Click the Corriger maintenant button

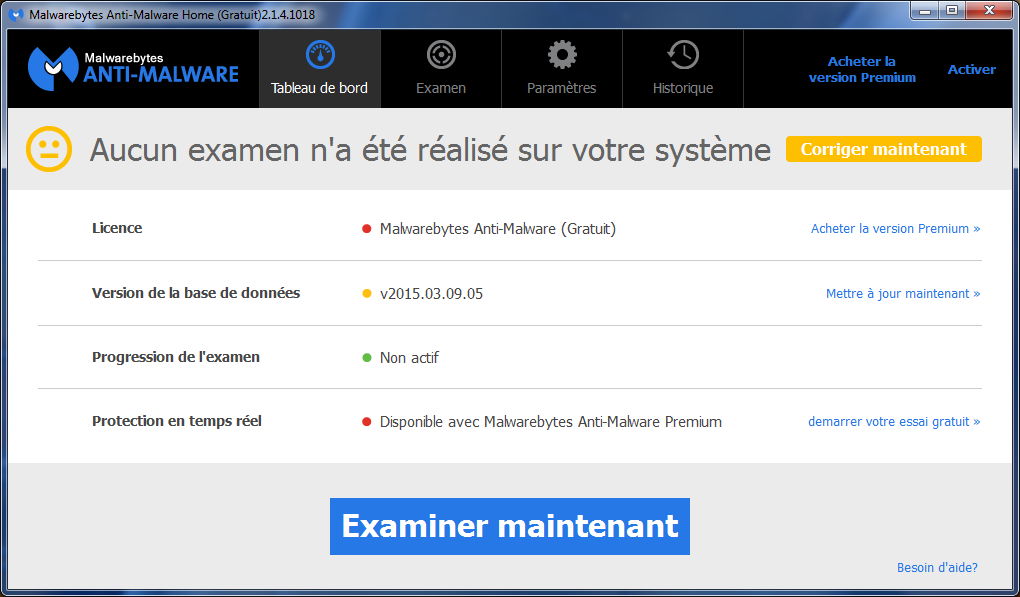[x=883, y=148]
